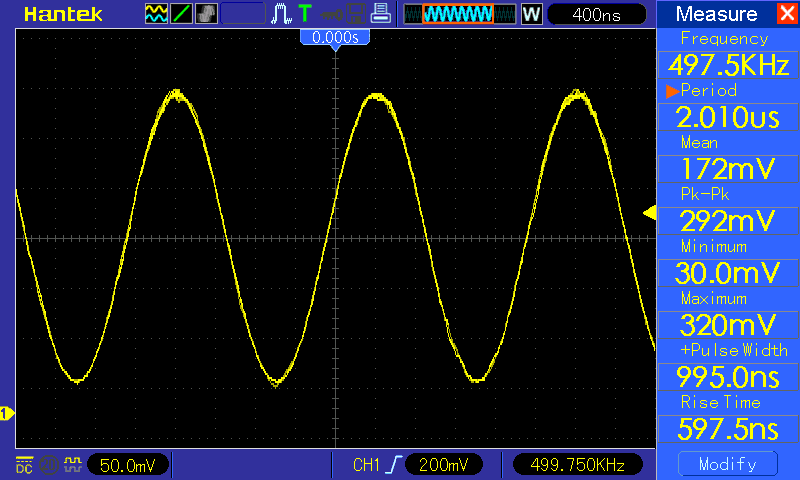Click the 20 bandwidth limit icon
The image size is (800, 480).
pyautogui.click(x=48, y=465)
